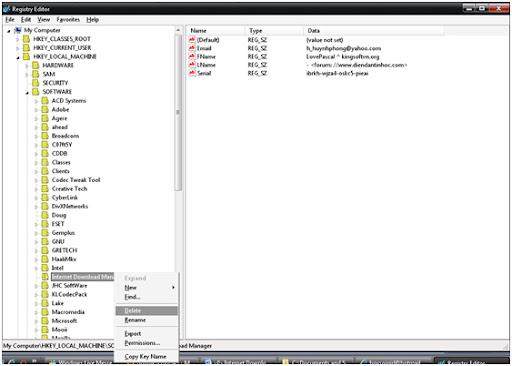This screenshot has height=366, width=512.
Task: Choose Delete in the context menu
Action: pyautogui.click(x=146, y=310)
